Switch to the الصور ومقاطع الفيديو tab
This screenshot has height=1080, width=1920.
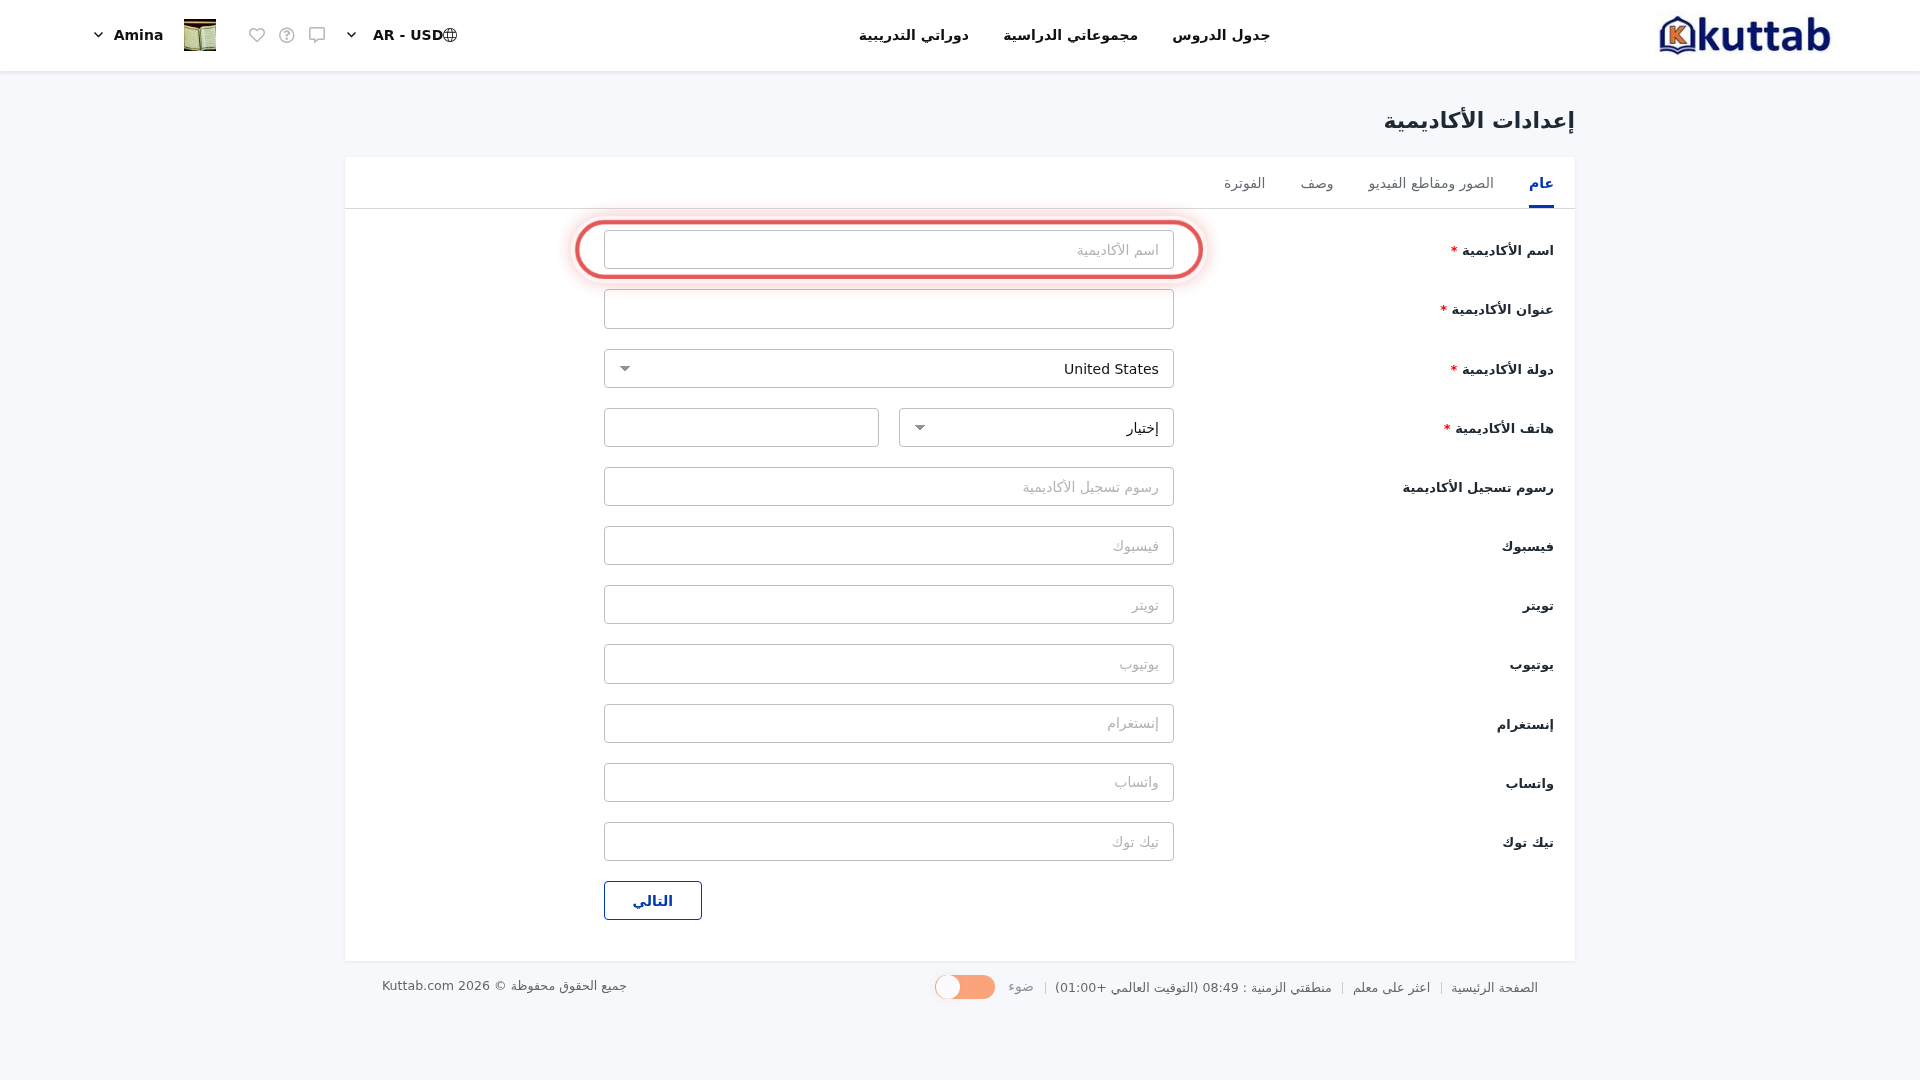tap(1431, 183)
